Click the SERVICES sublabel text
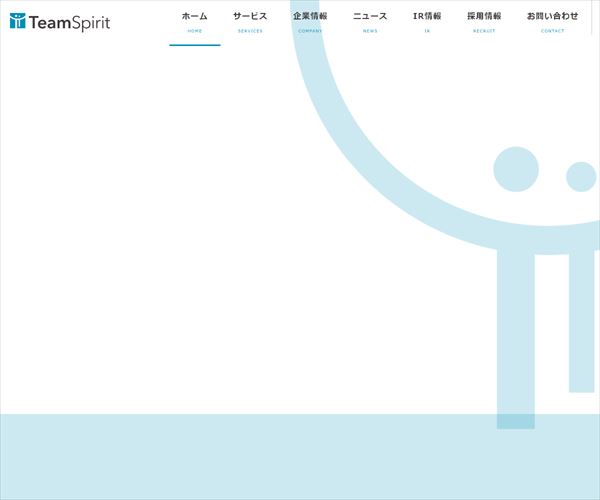The width and height of the screenshot is (600, 500). 250,31
